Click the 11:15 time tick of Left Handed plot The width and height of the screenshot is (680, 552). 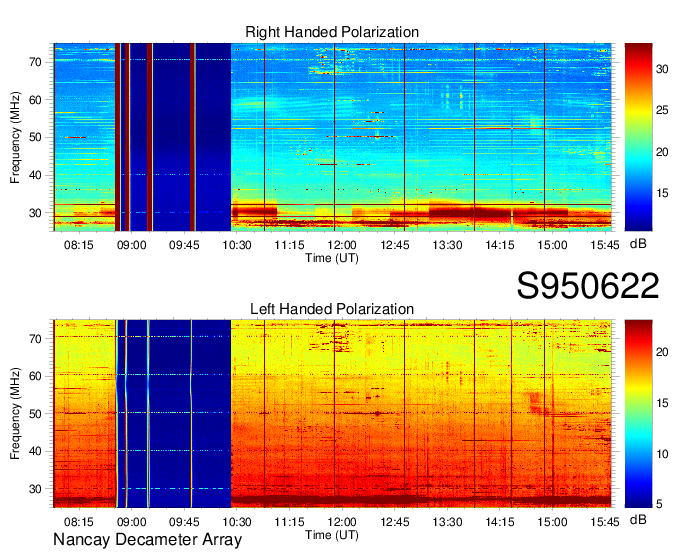289,522
